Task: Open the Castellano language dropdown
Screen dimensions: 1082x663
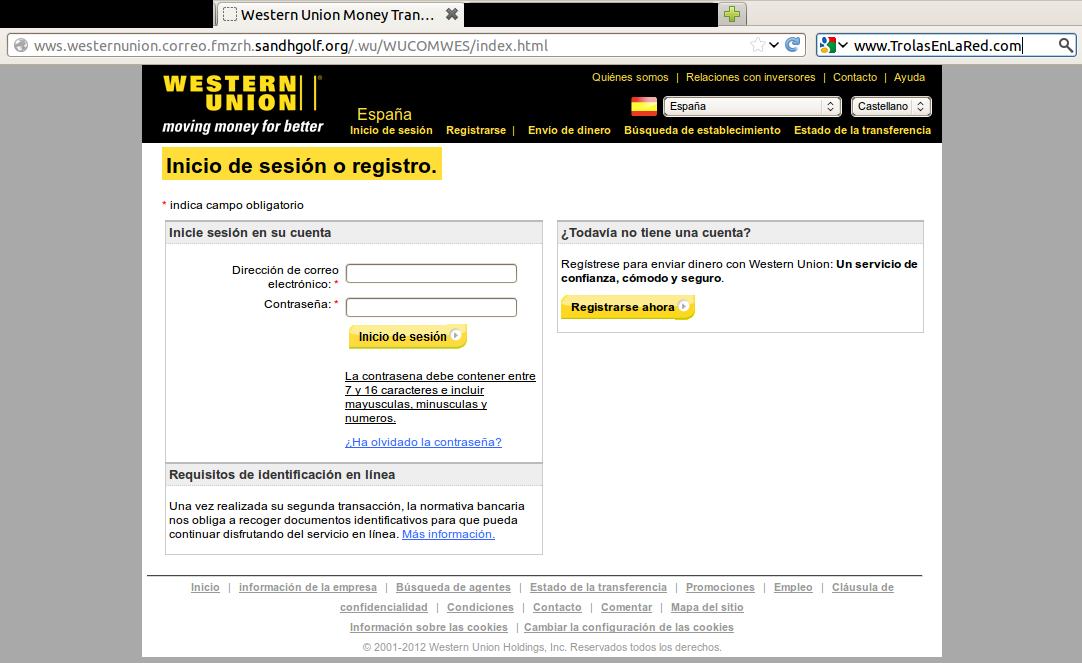Action: click(x=892, y=106)
